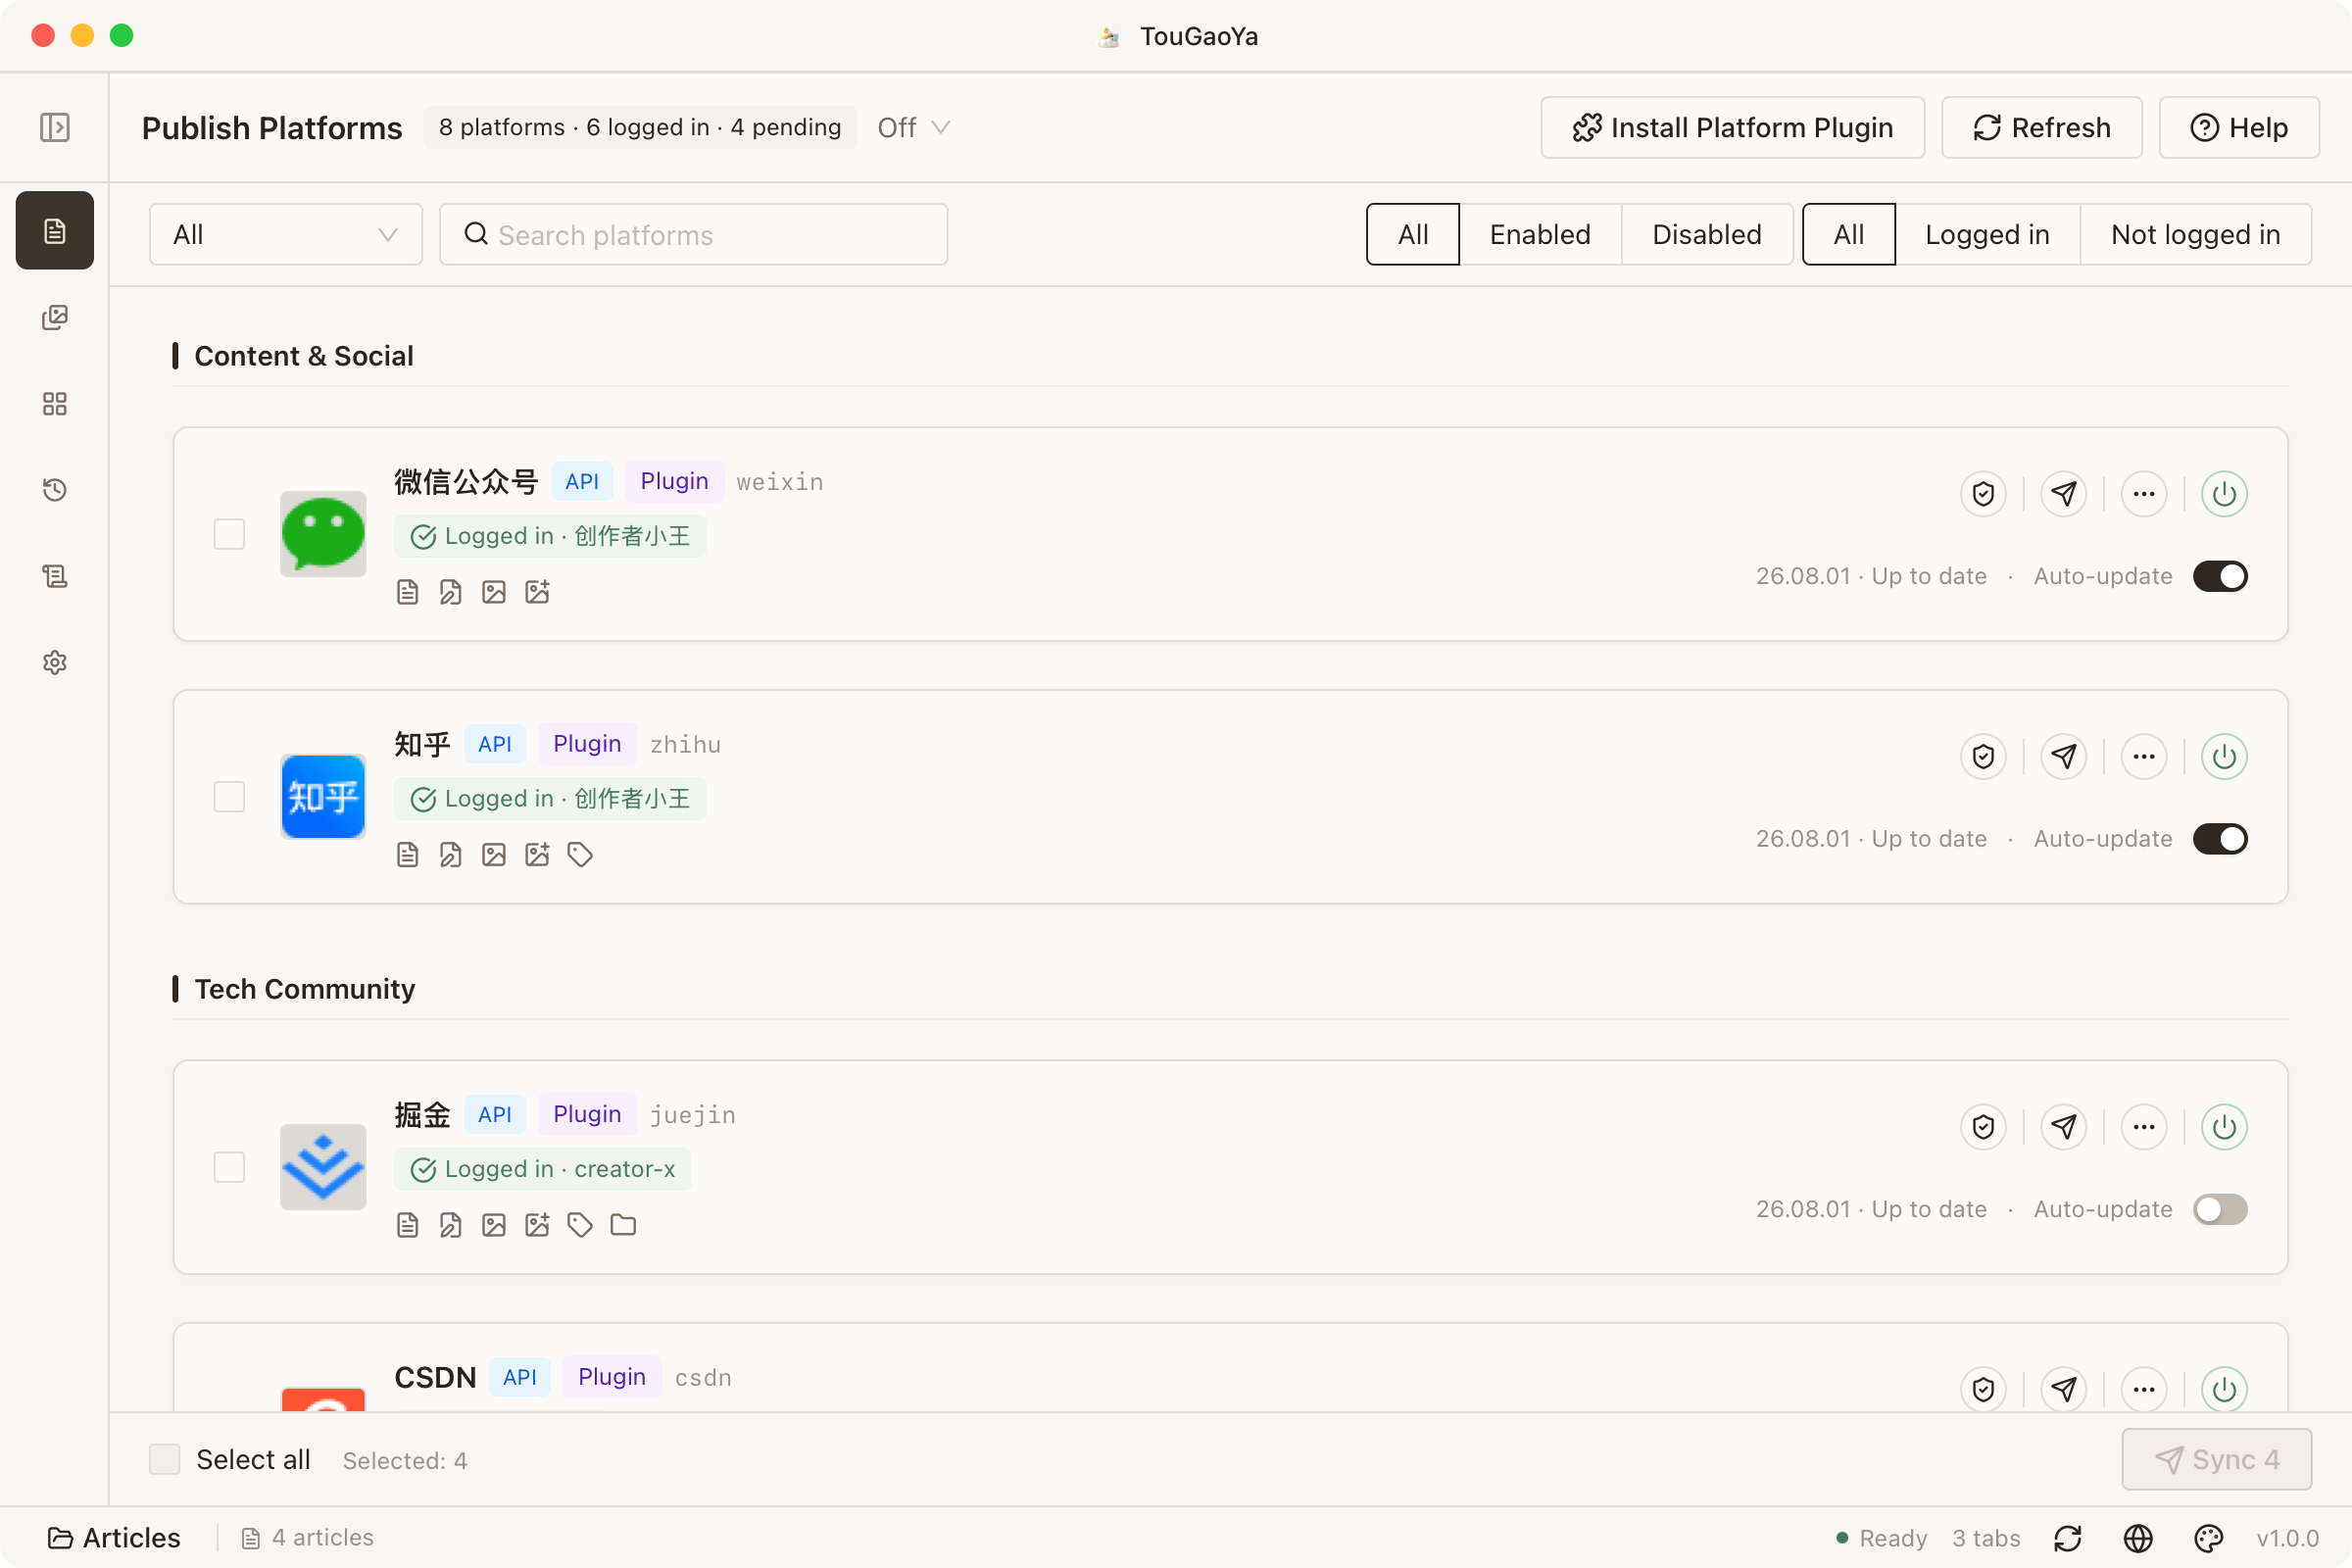Check the 知乎 platform checkbox
The height and width of the screenshot is (1568, 2352).
(229, 797)
